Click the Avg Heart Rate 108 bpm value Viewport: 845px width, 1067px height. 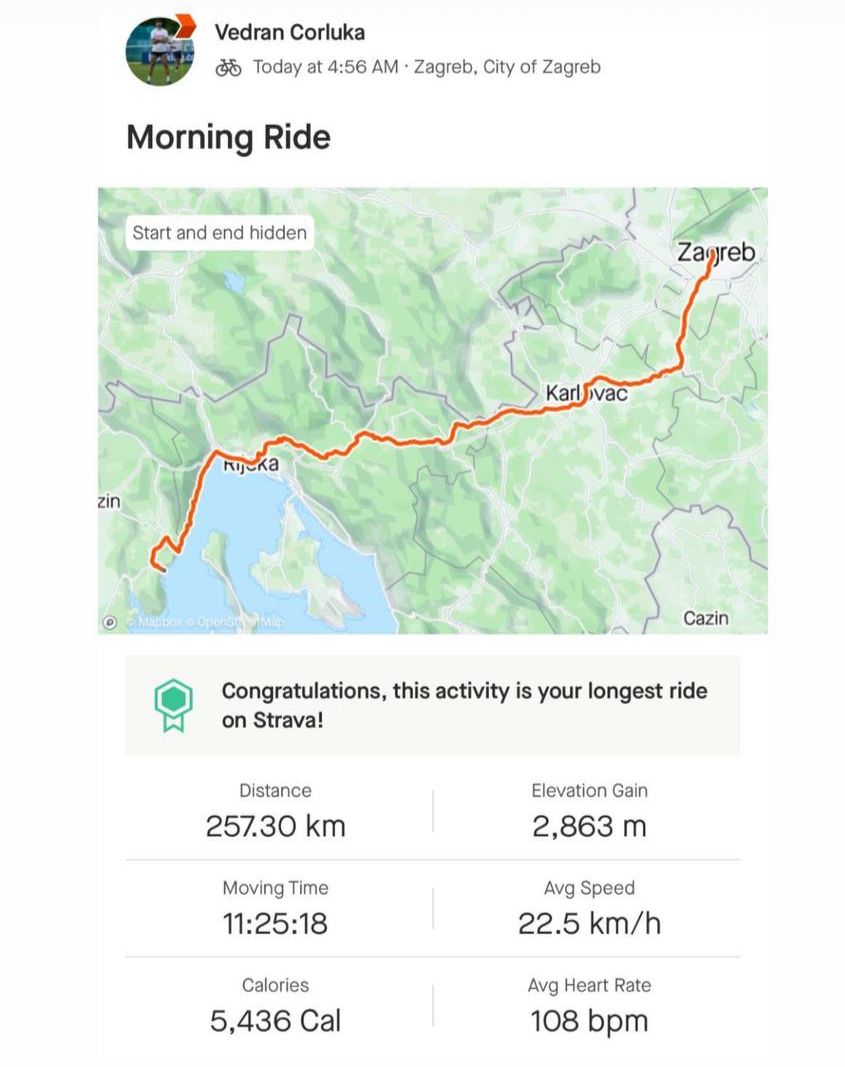[x=589, y=1020]
